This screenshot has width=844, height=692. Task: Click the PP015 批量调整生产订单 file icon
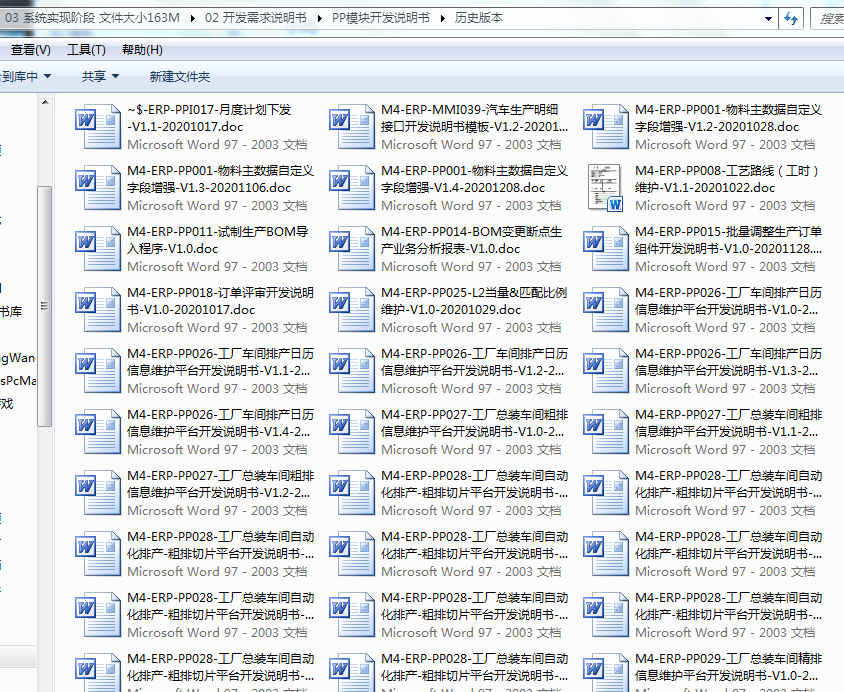[x=606, y=249]
